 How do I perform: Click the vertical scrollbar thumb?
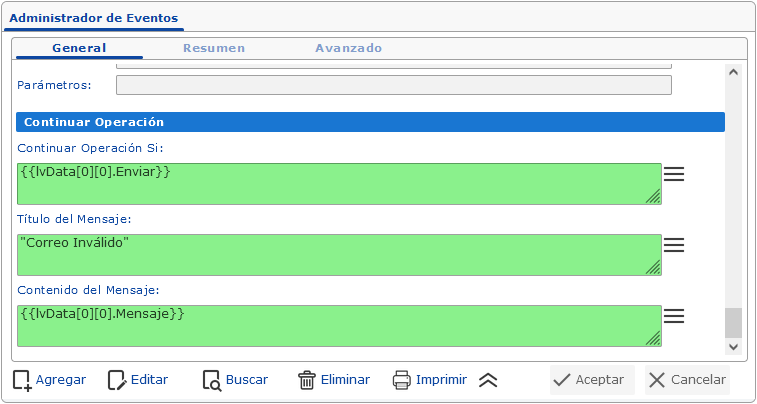coord(733,323)
